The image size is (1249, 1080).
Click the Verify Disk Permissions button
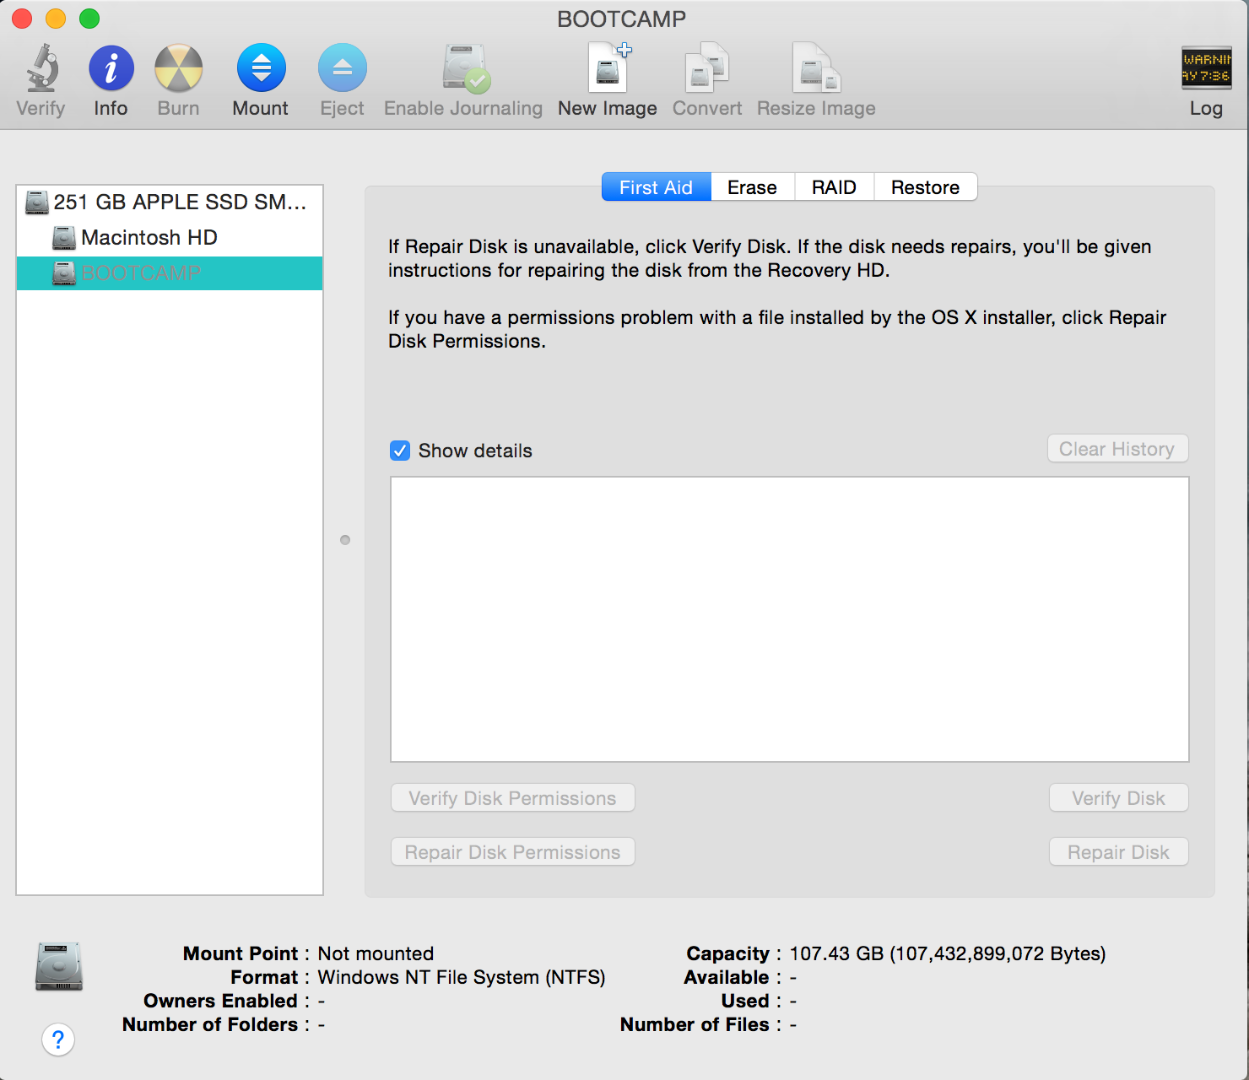[512, 798]
